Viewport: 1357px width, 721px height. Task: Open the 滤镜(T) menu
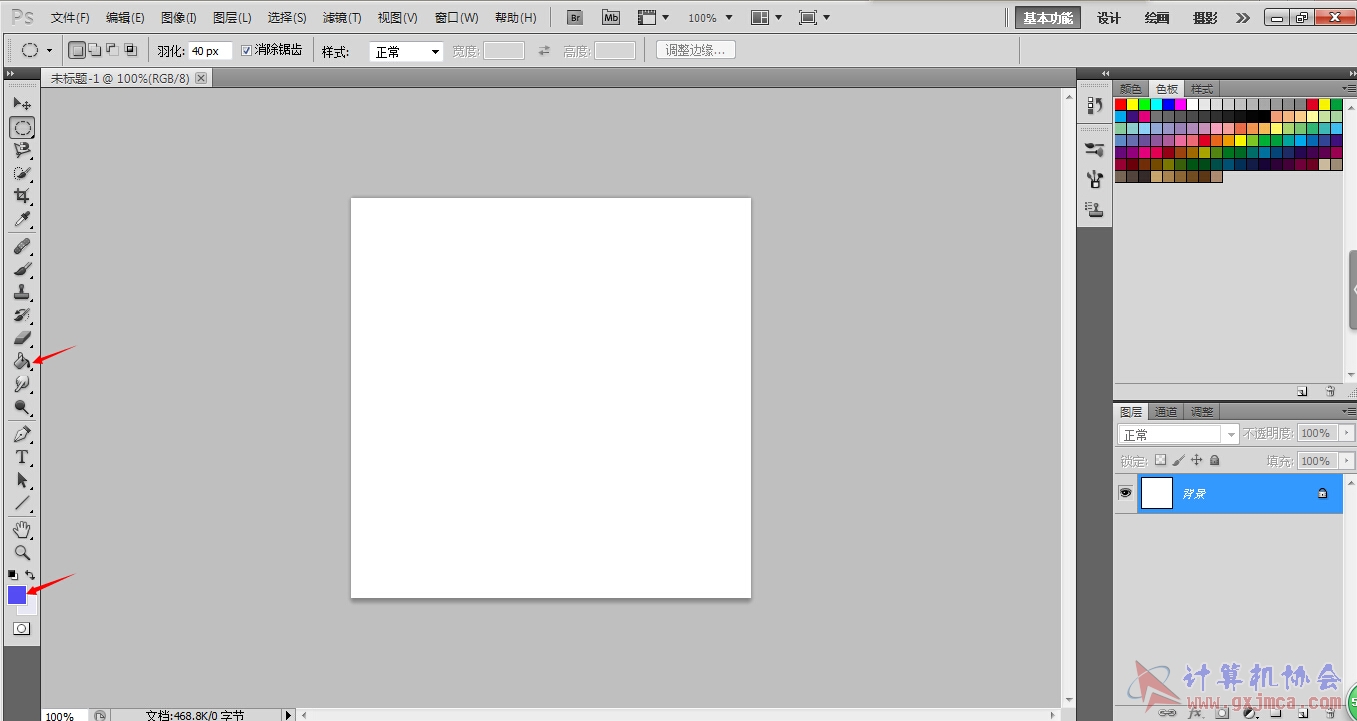click(x=342, y=18)
